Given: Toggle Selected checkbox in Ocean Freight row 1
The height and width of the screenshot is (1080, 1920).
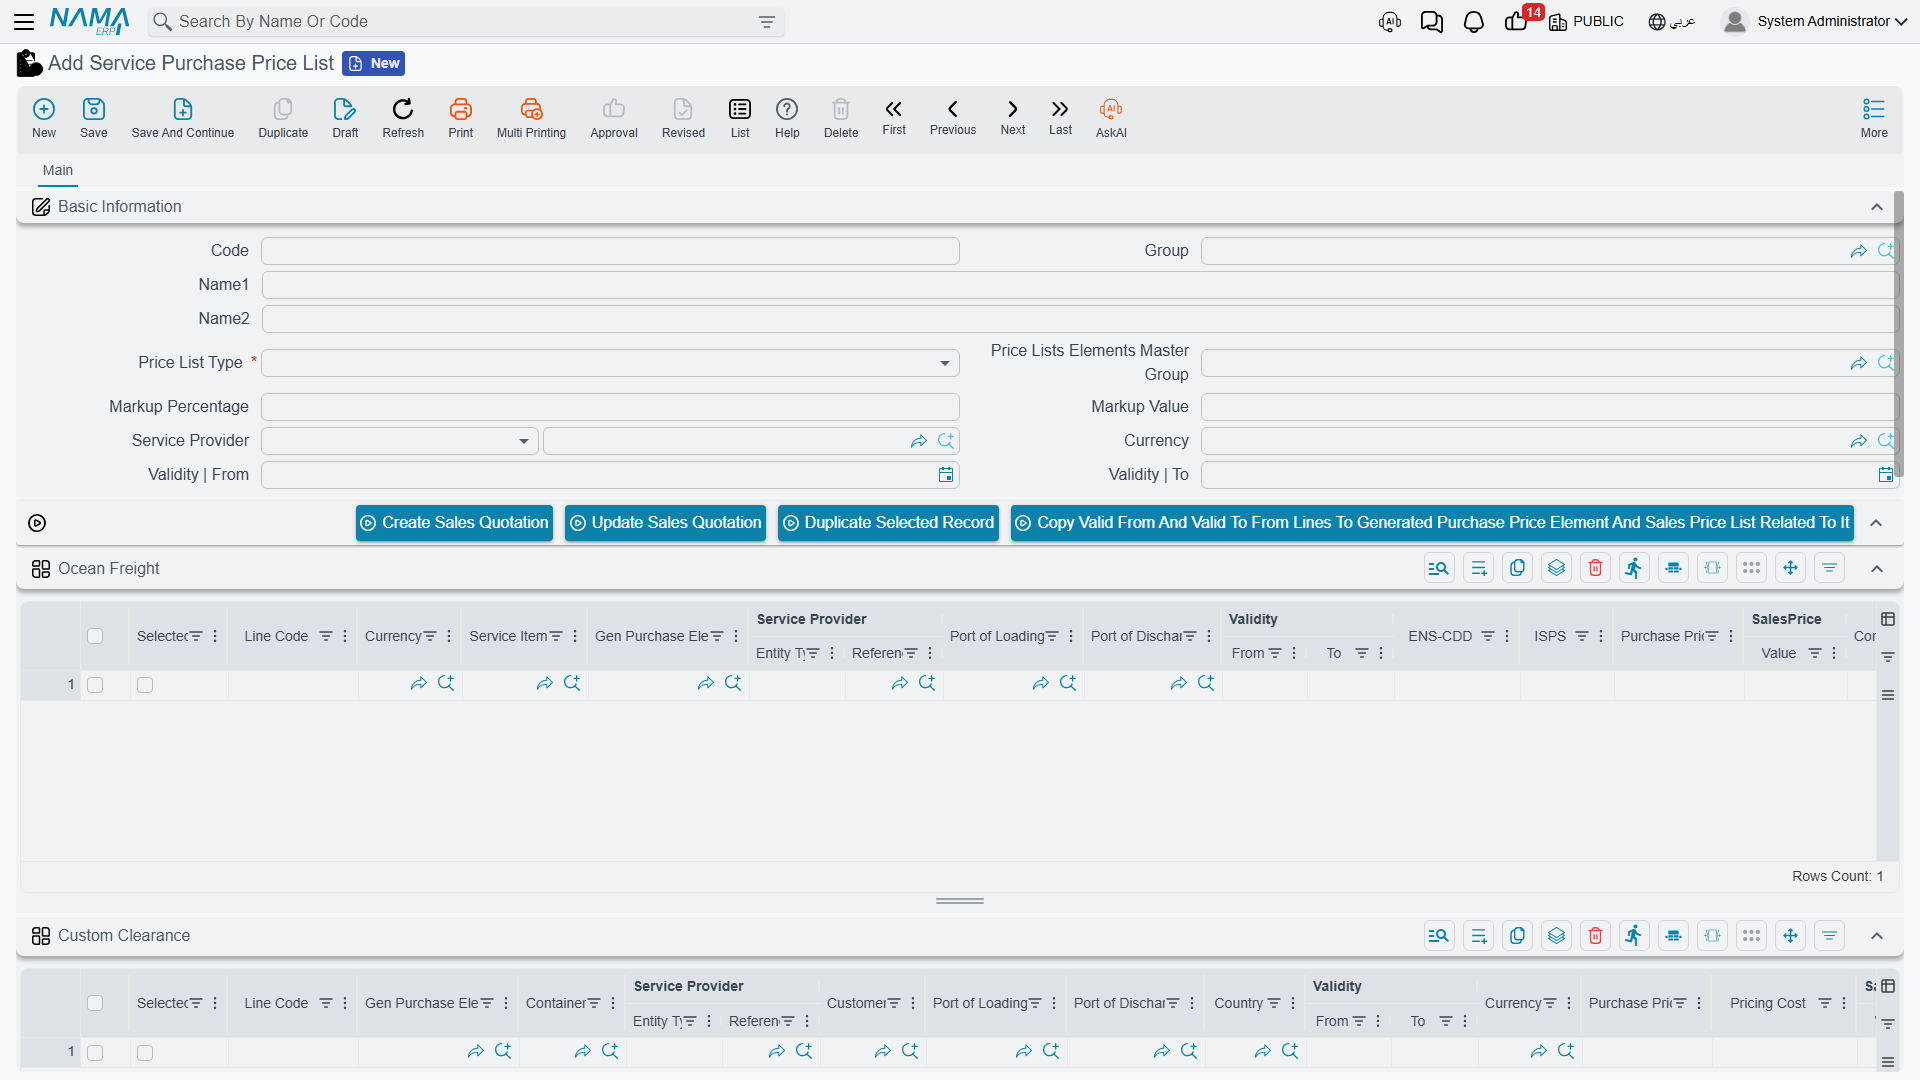Looking at the screenshot, I should click(x=145, y=685).
